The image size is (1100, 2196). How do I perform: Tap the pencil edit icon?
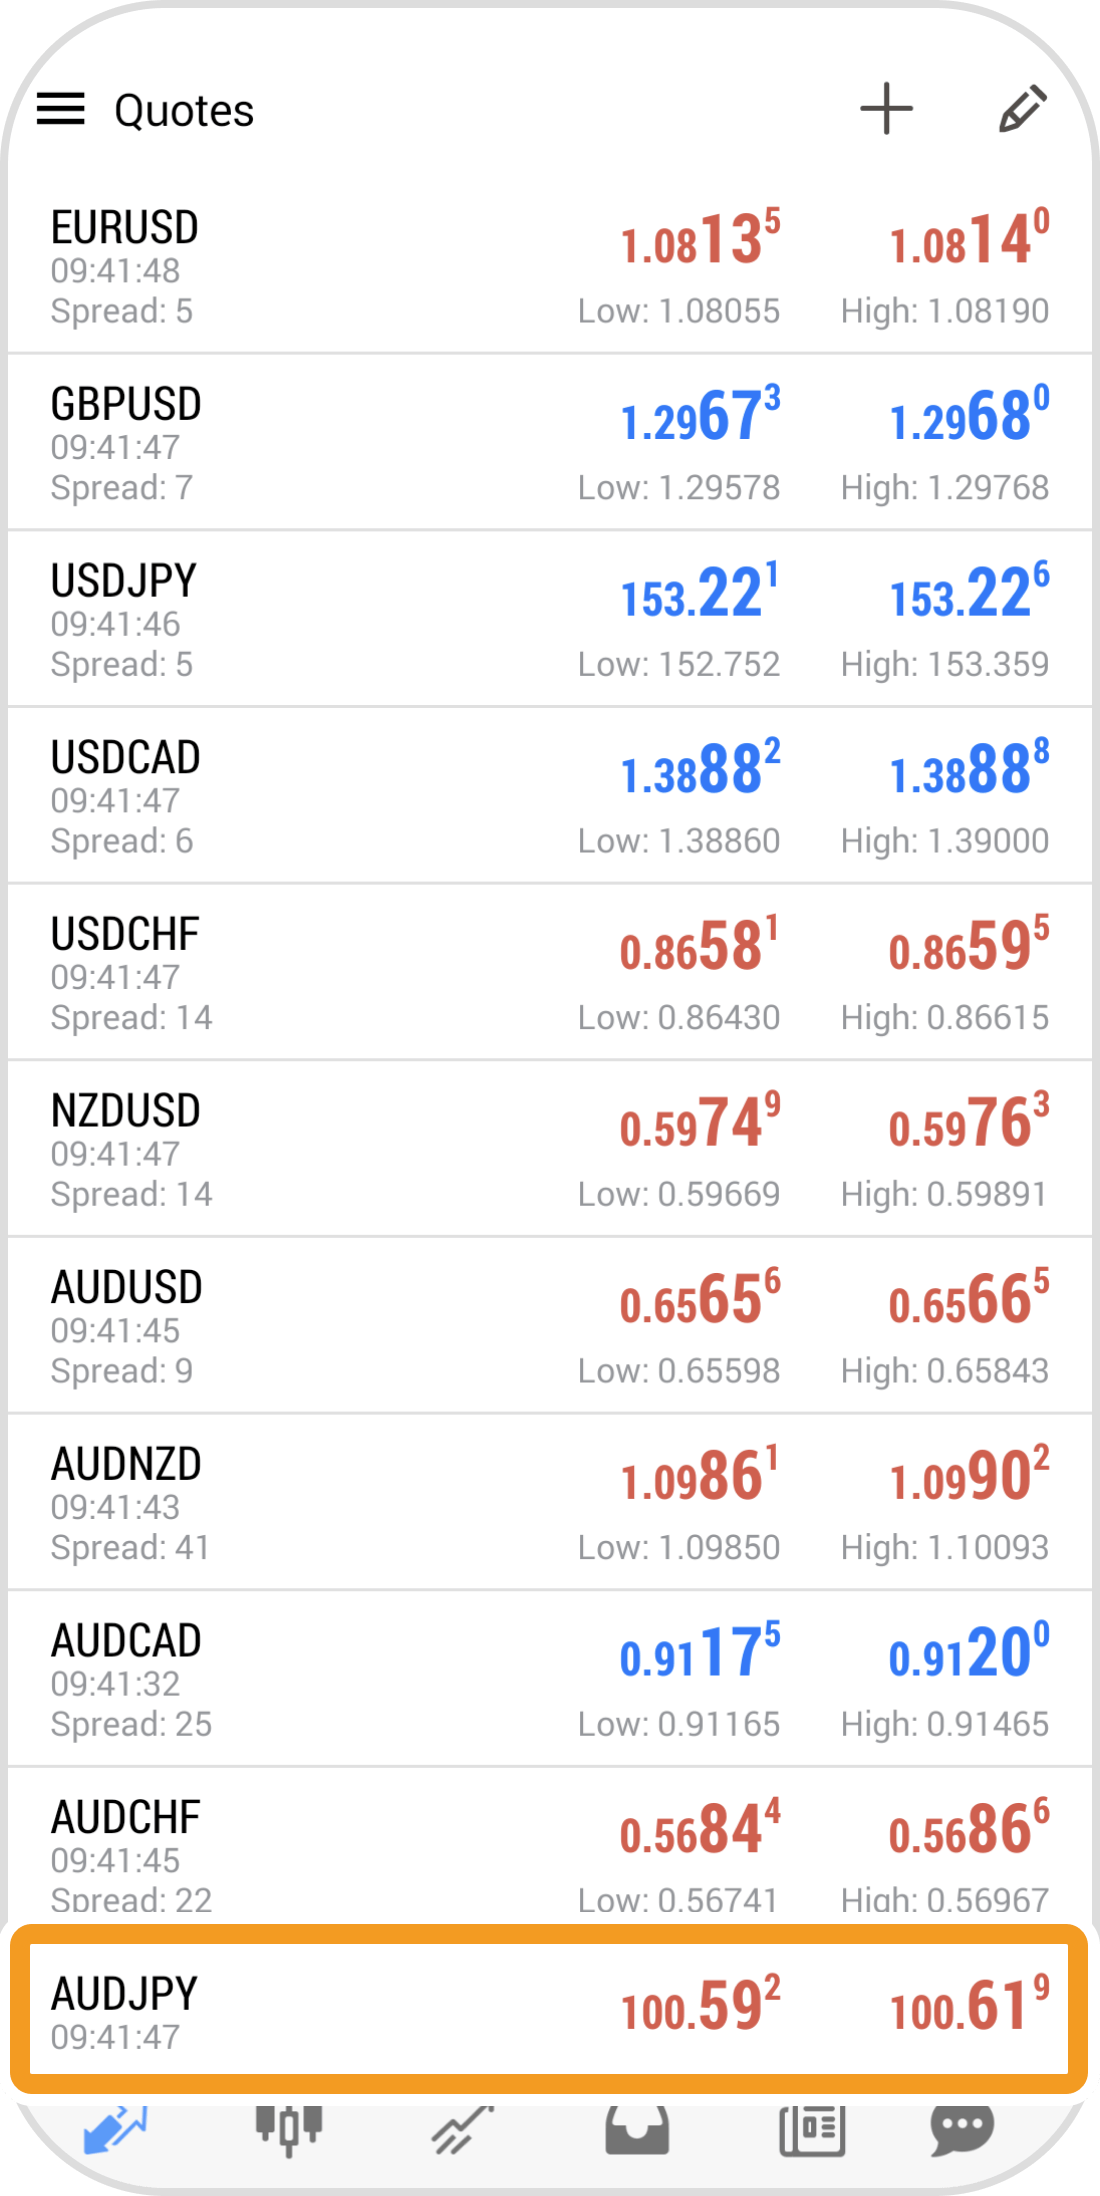click(1023, 108)
